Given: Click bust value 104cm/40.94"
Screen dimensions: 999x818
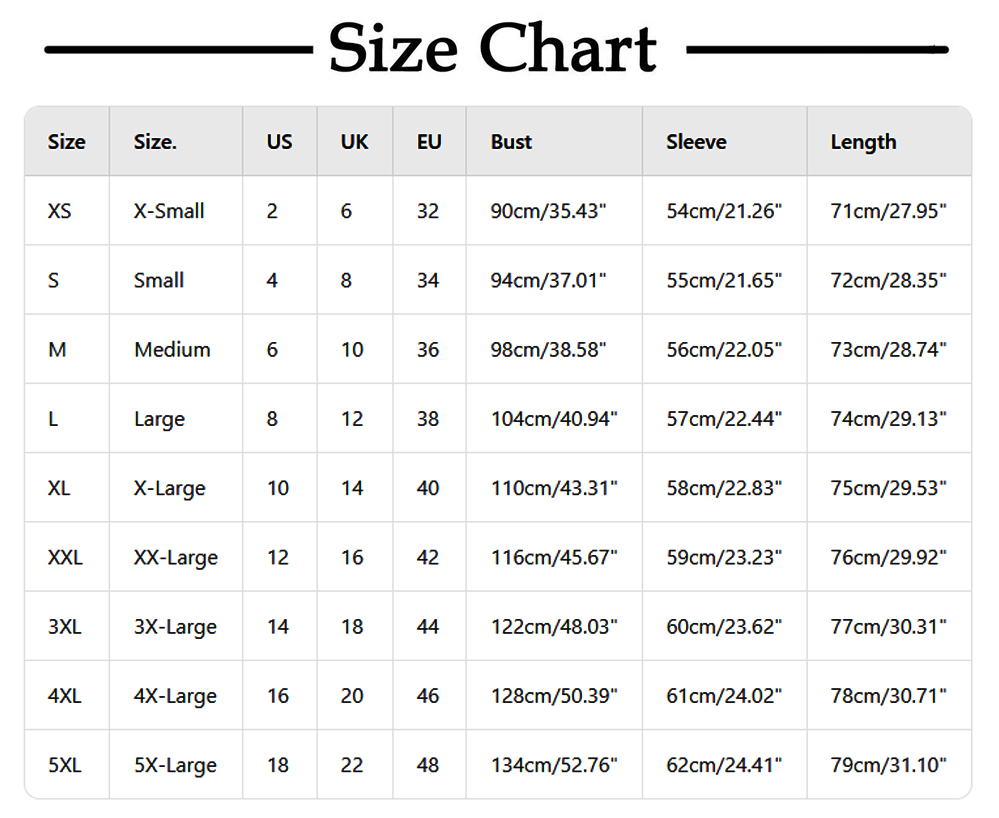Looking at the screenshot, I should coord(554,419).
